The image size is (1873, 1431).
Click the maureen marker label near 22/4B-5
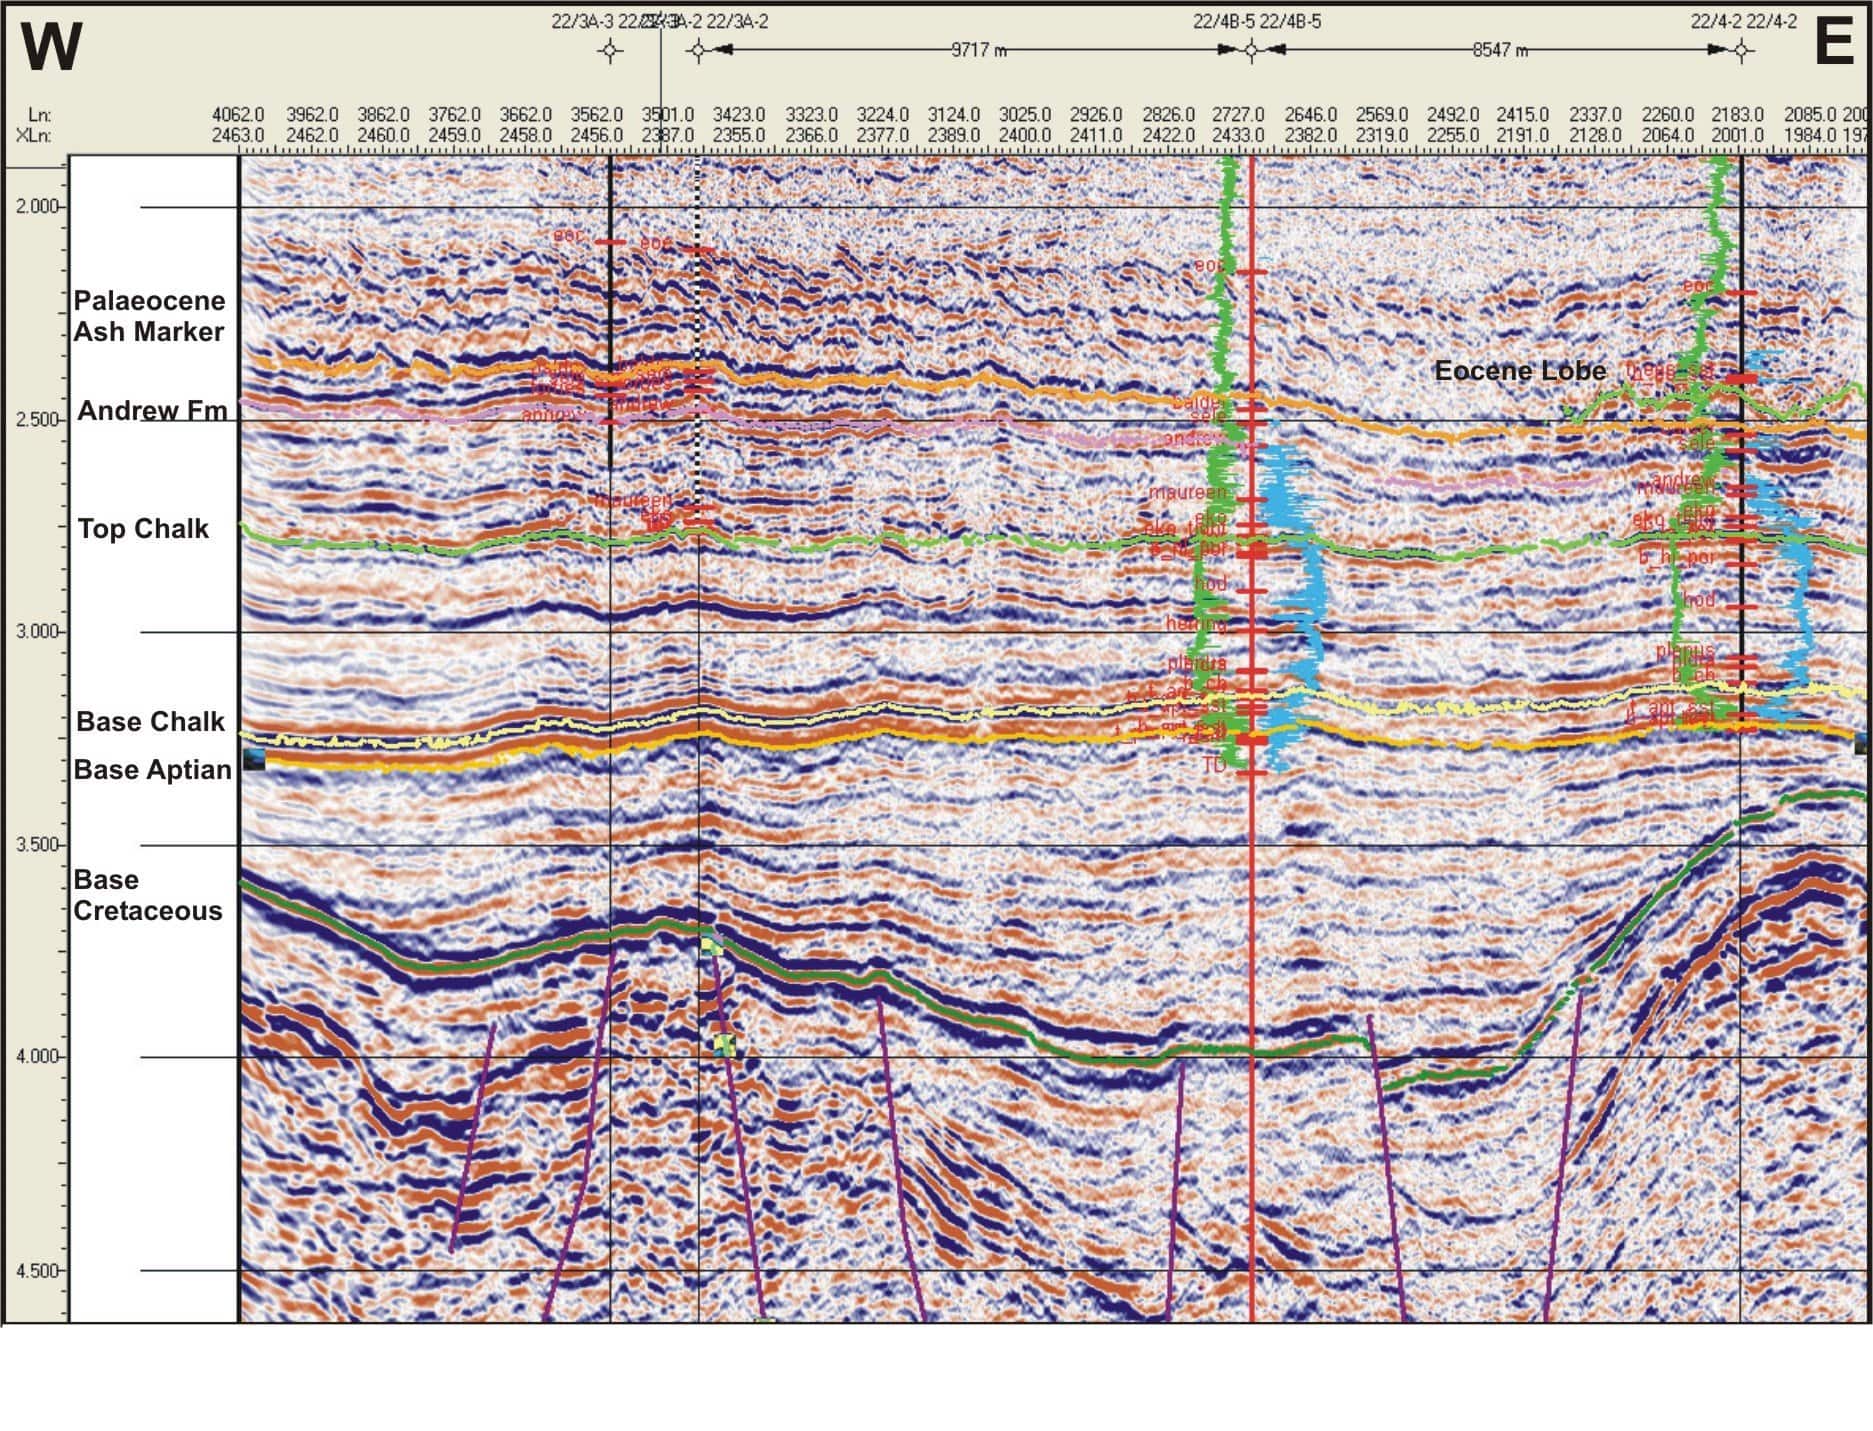tap(1186, 492)
